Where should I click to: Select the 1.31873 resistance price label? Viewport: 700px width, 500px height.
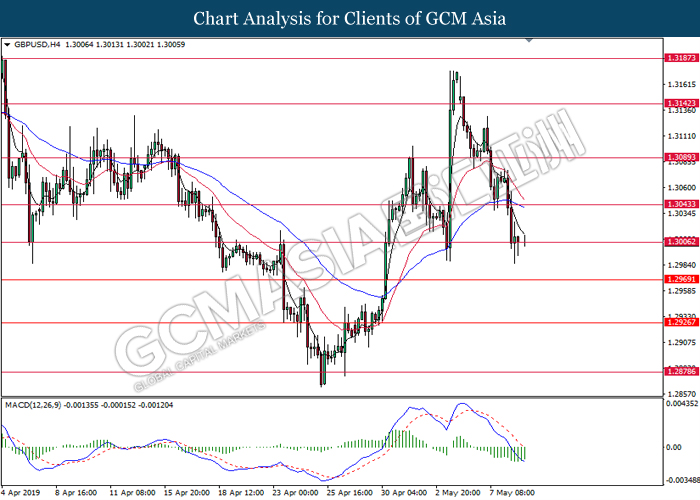click(x=681, y=58)
